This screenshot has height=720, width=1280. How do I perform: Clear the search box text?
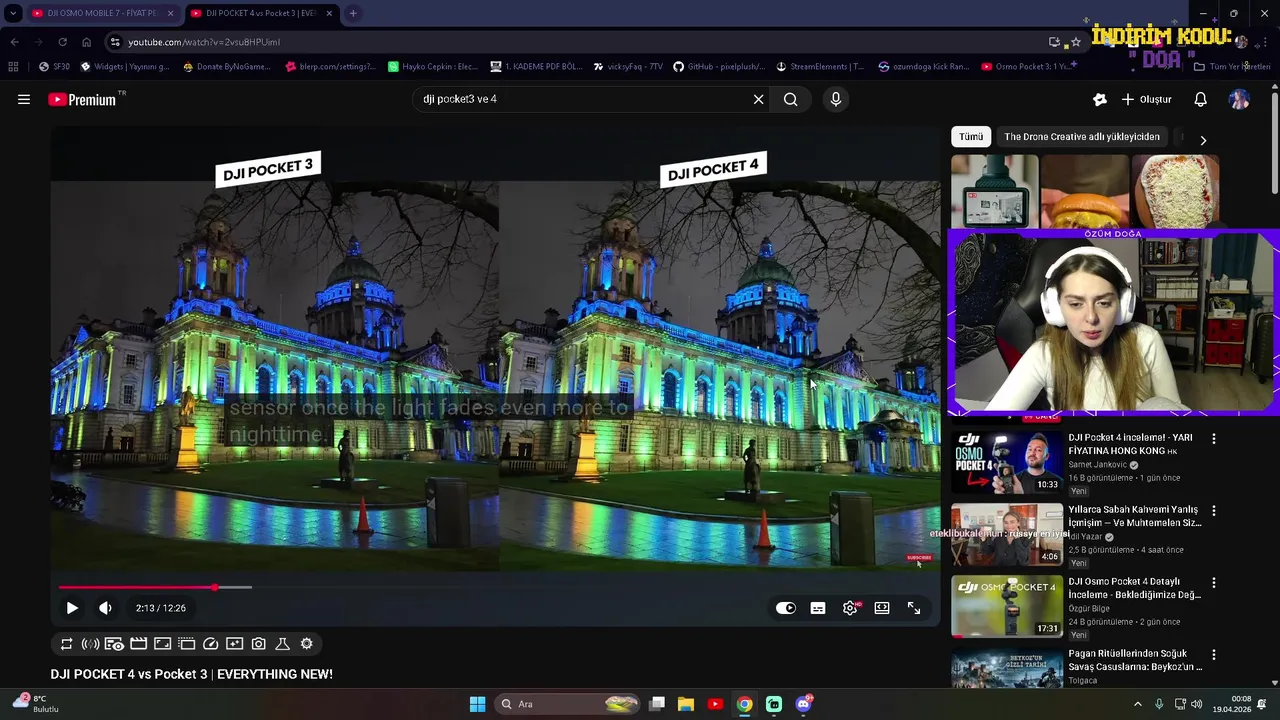pos(758,99)
